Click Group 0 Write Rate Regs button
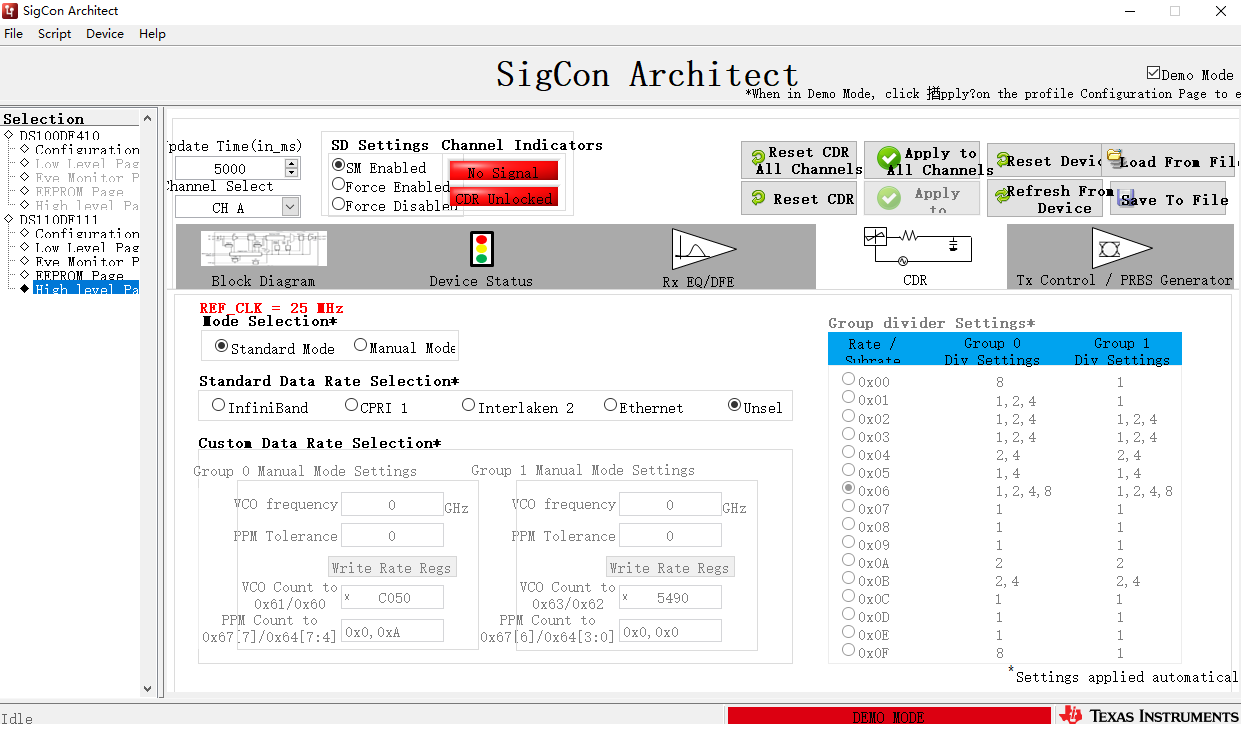The image size is (1249, 730). click(392, 567)
